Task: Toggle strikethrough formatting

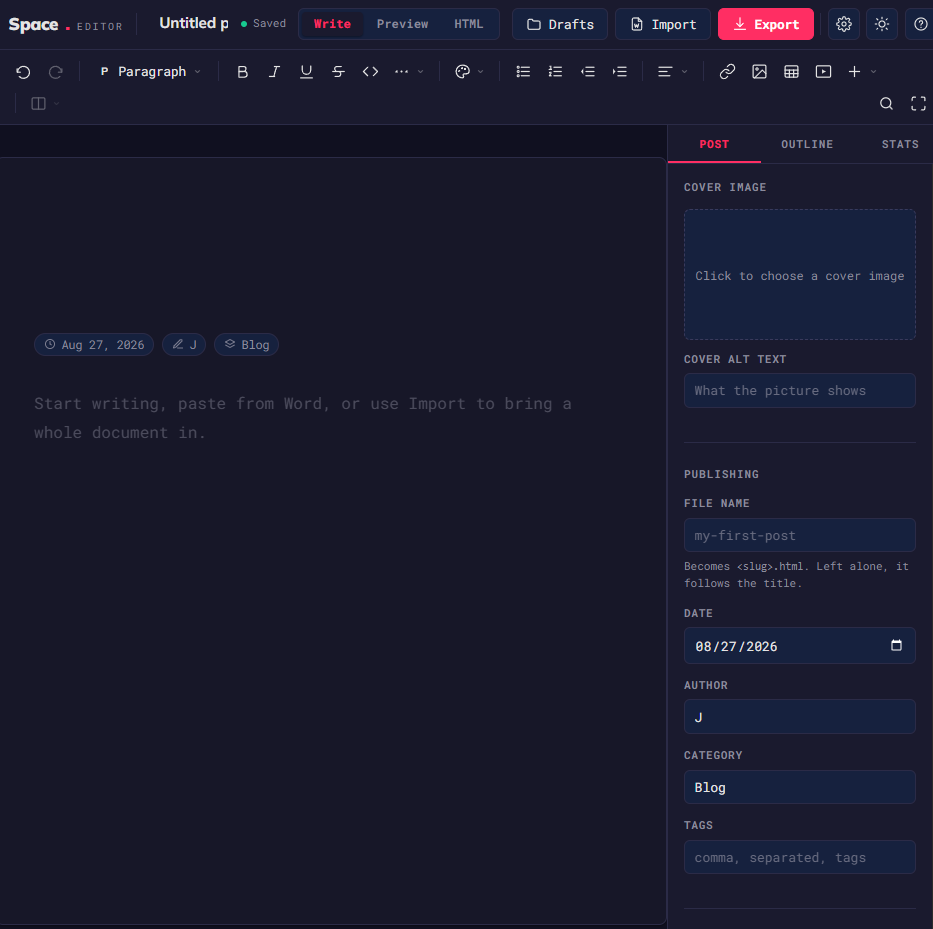Action: pyautogui.click(x=339, y=72)
